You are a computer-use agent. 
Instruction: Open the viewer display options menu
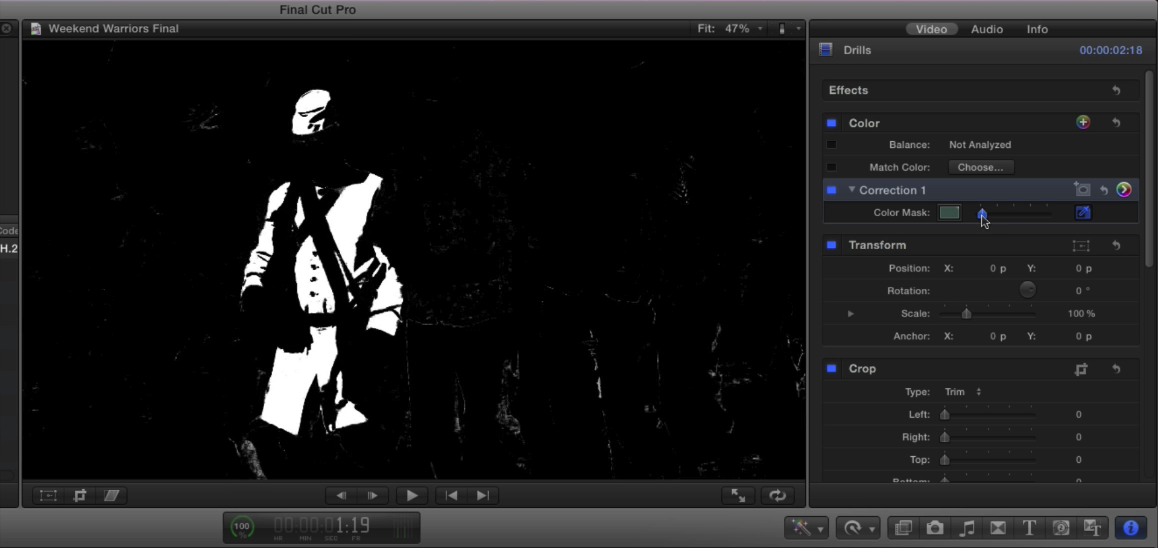[x=788, y=29]
